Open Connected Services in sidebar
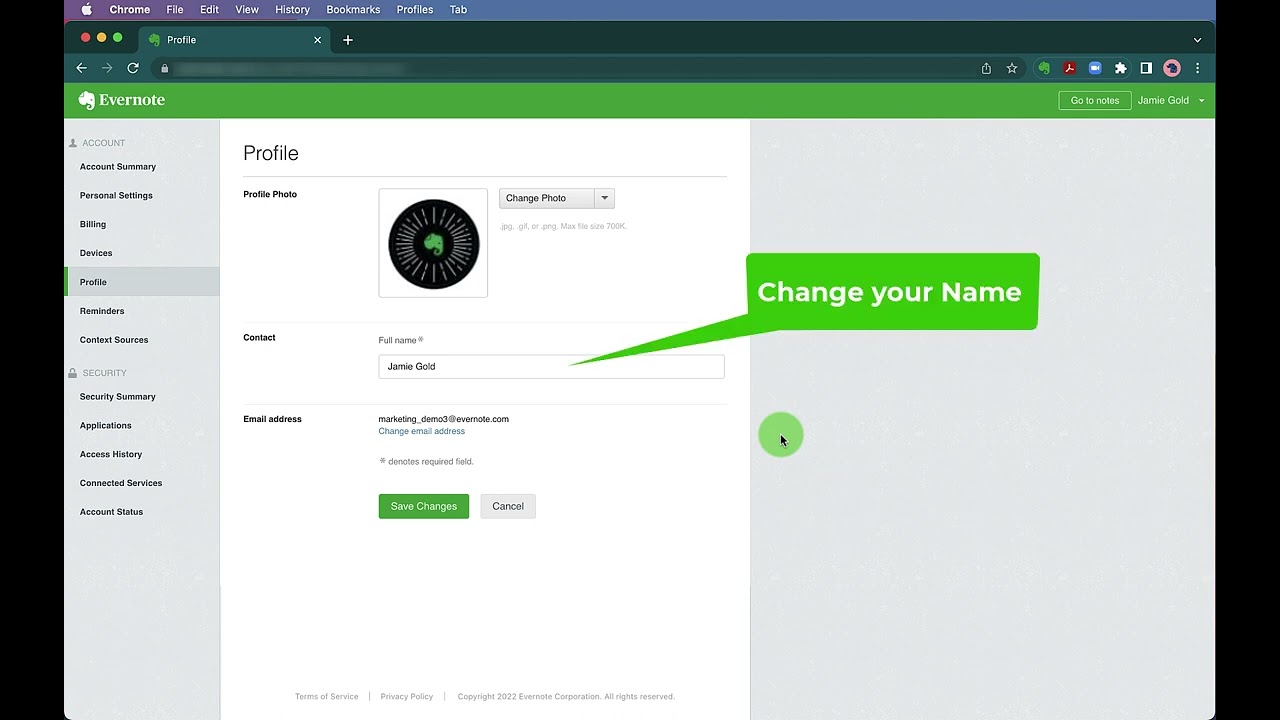The width and height of the screenshot is (1280, 720). pyautogui.click(x=121, y=483)
